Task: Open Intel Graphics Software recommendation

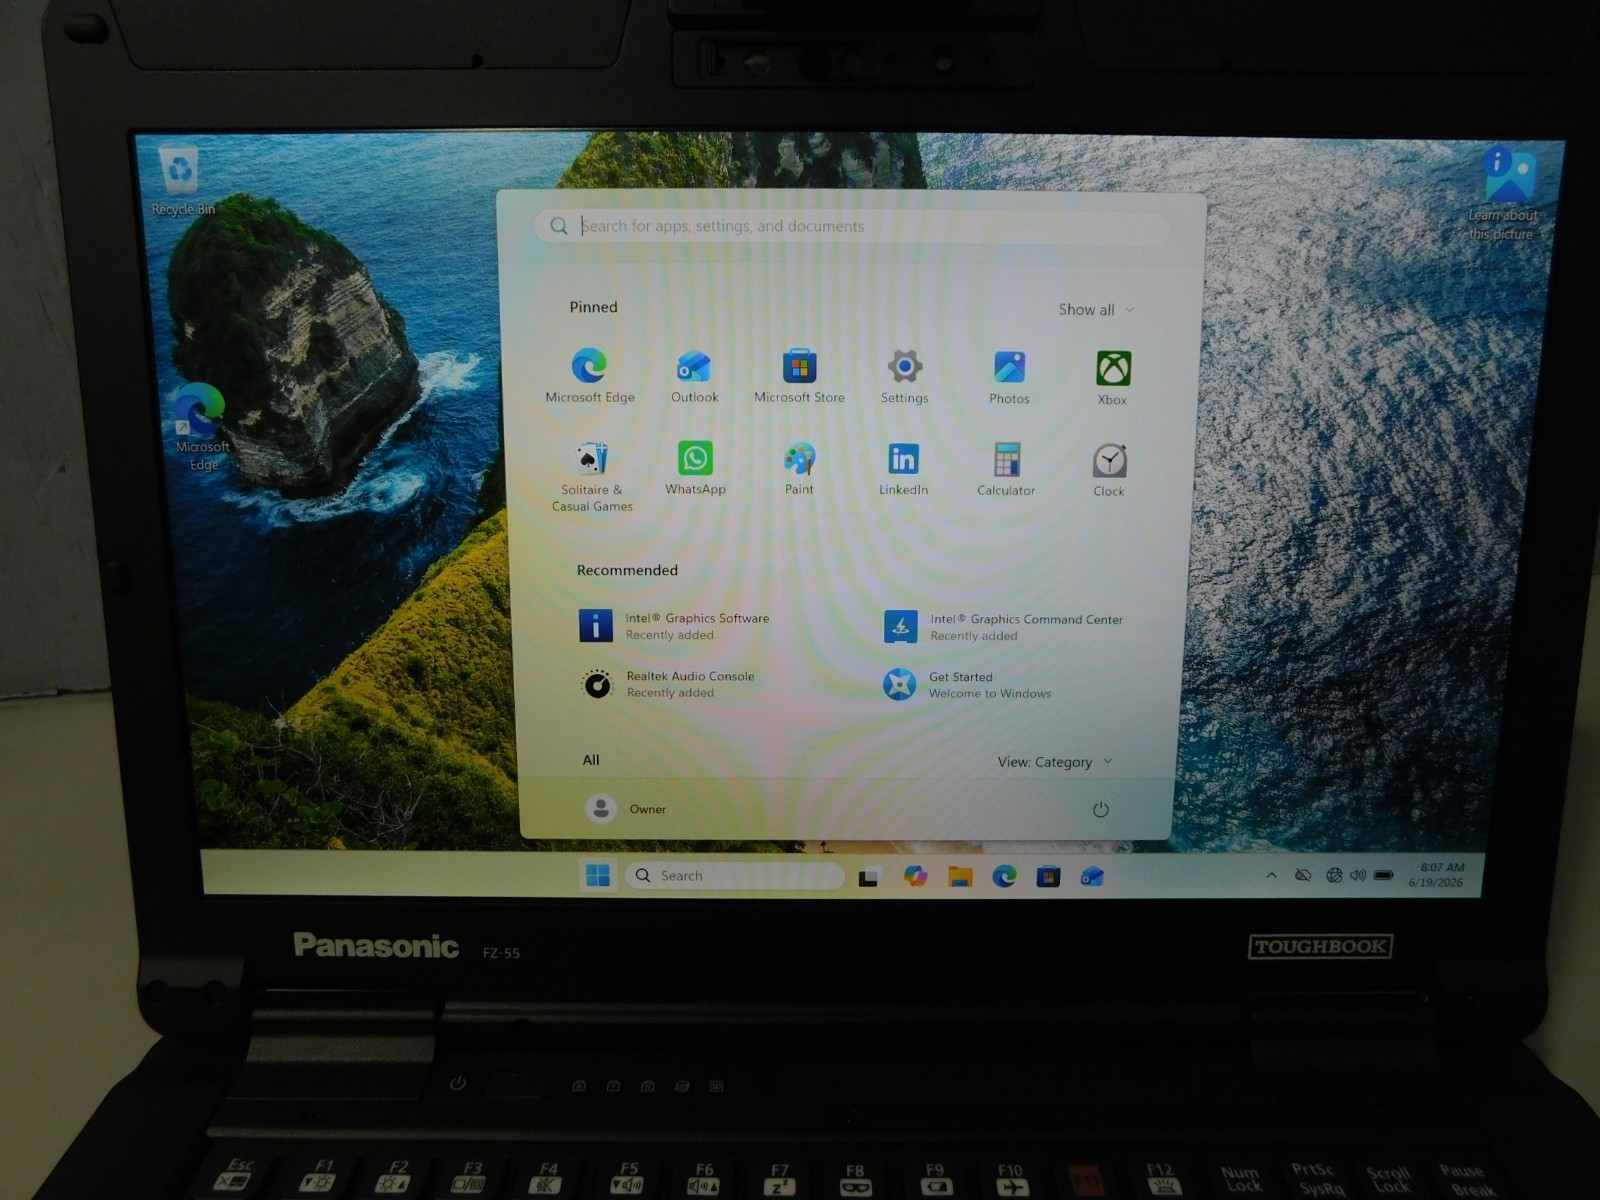Action: point(675,626)
